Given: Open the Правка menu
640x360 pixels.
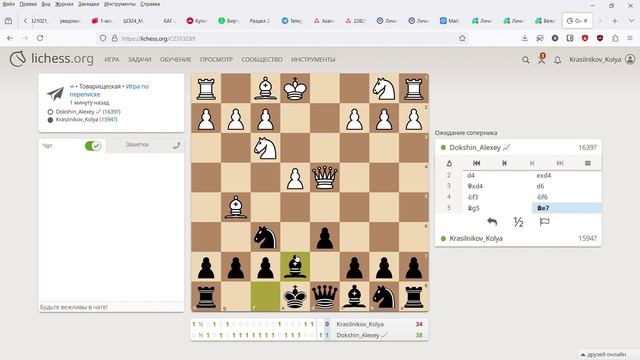Looking at the screenshot, I should coord(28,4).
